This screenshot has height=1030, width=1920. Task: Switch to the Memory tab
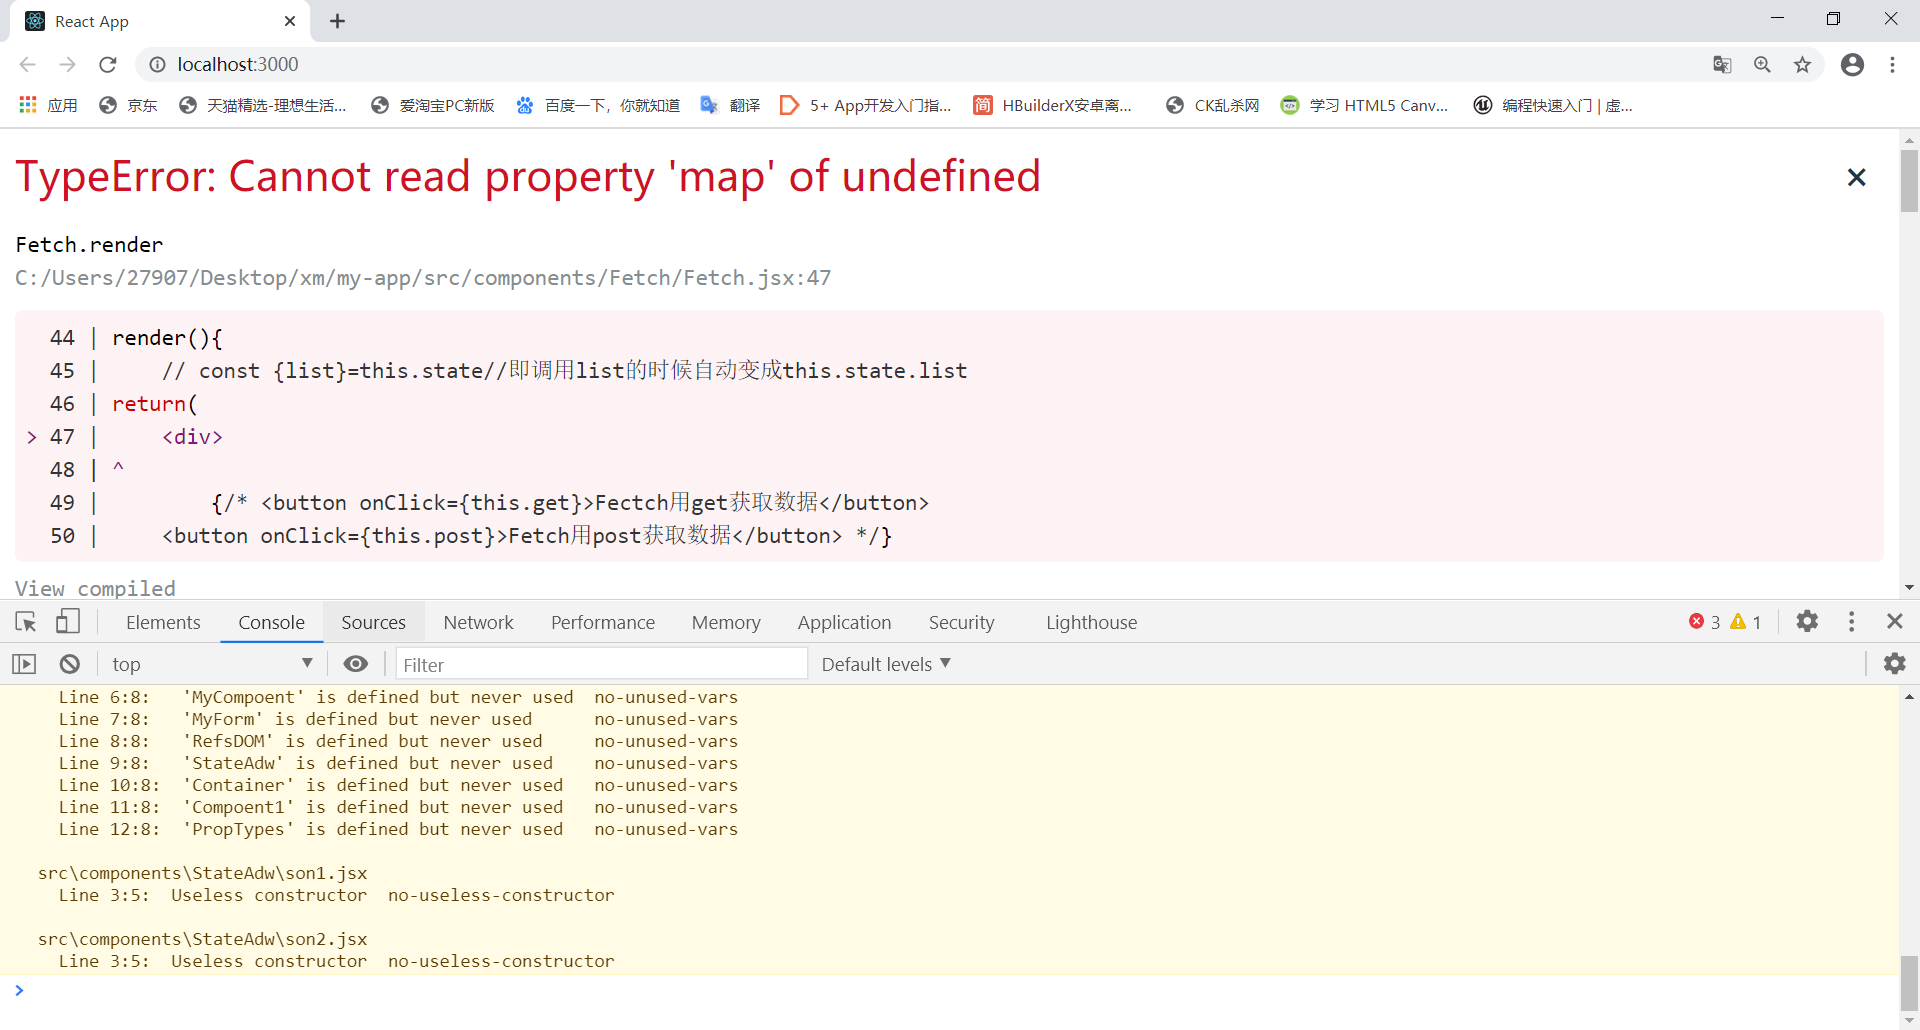point(726,622)
